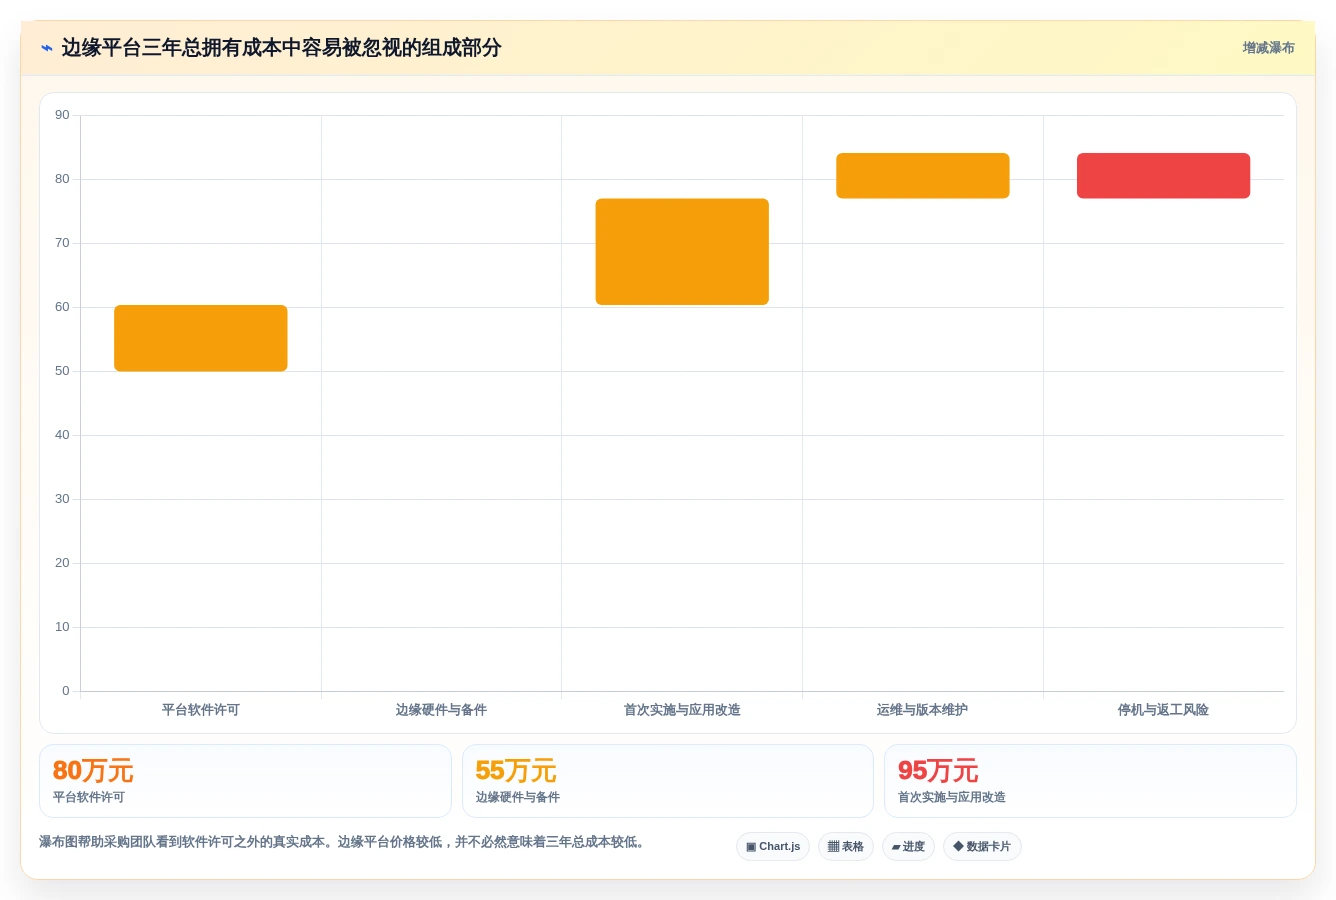Click the x-axis label 边缘硬件与备件
Screen dimensions: 1336x900
coord(441,710)
